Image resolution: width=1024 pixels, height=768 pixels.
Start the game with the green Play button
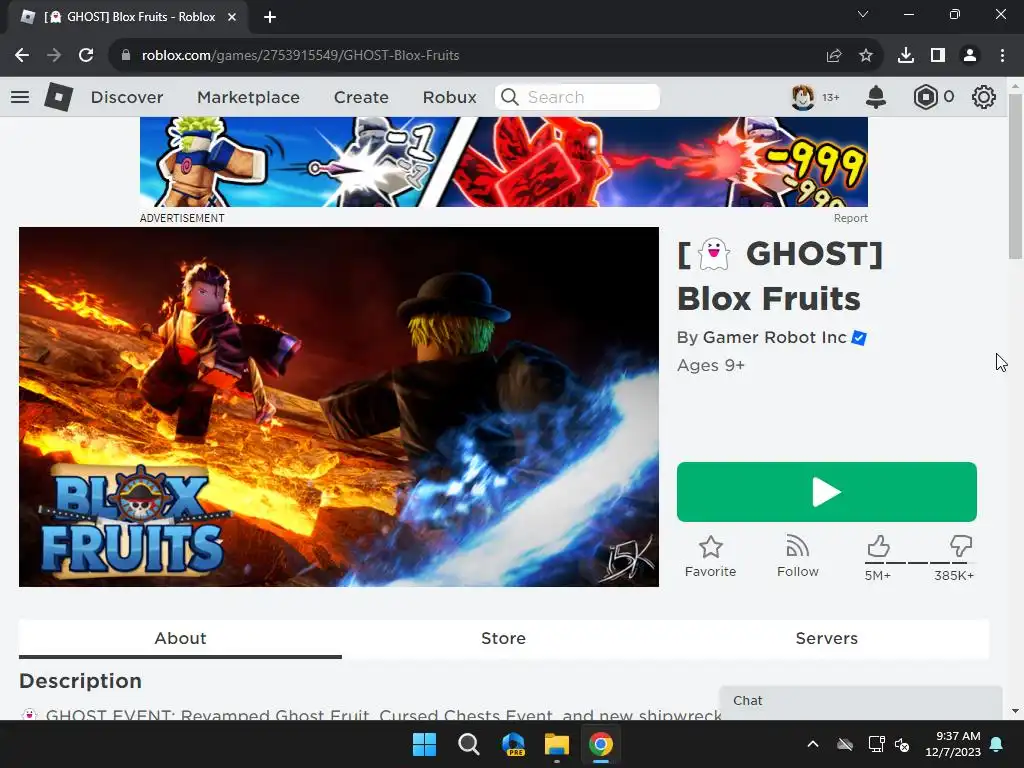click(827, 492)
